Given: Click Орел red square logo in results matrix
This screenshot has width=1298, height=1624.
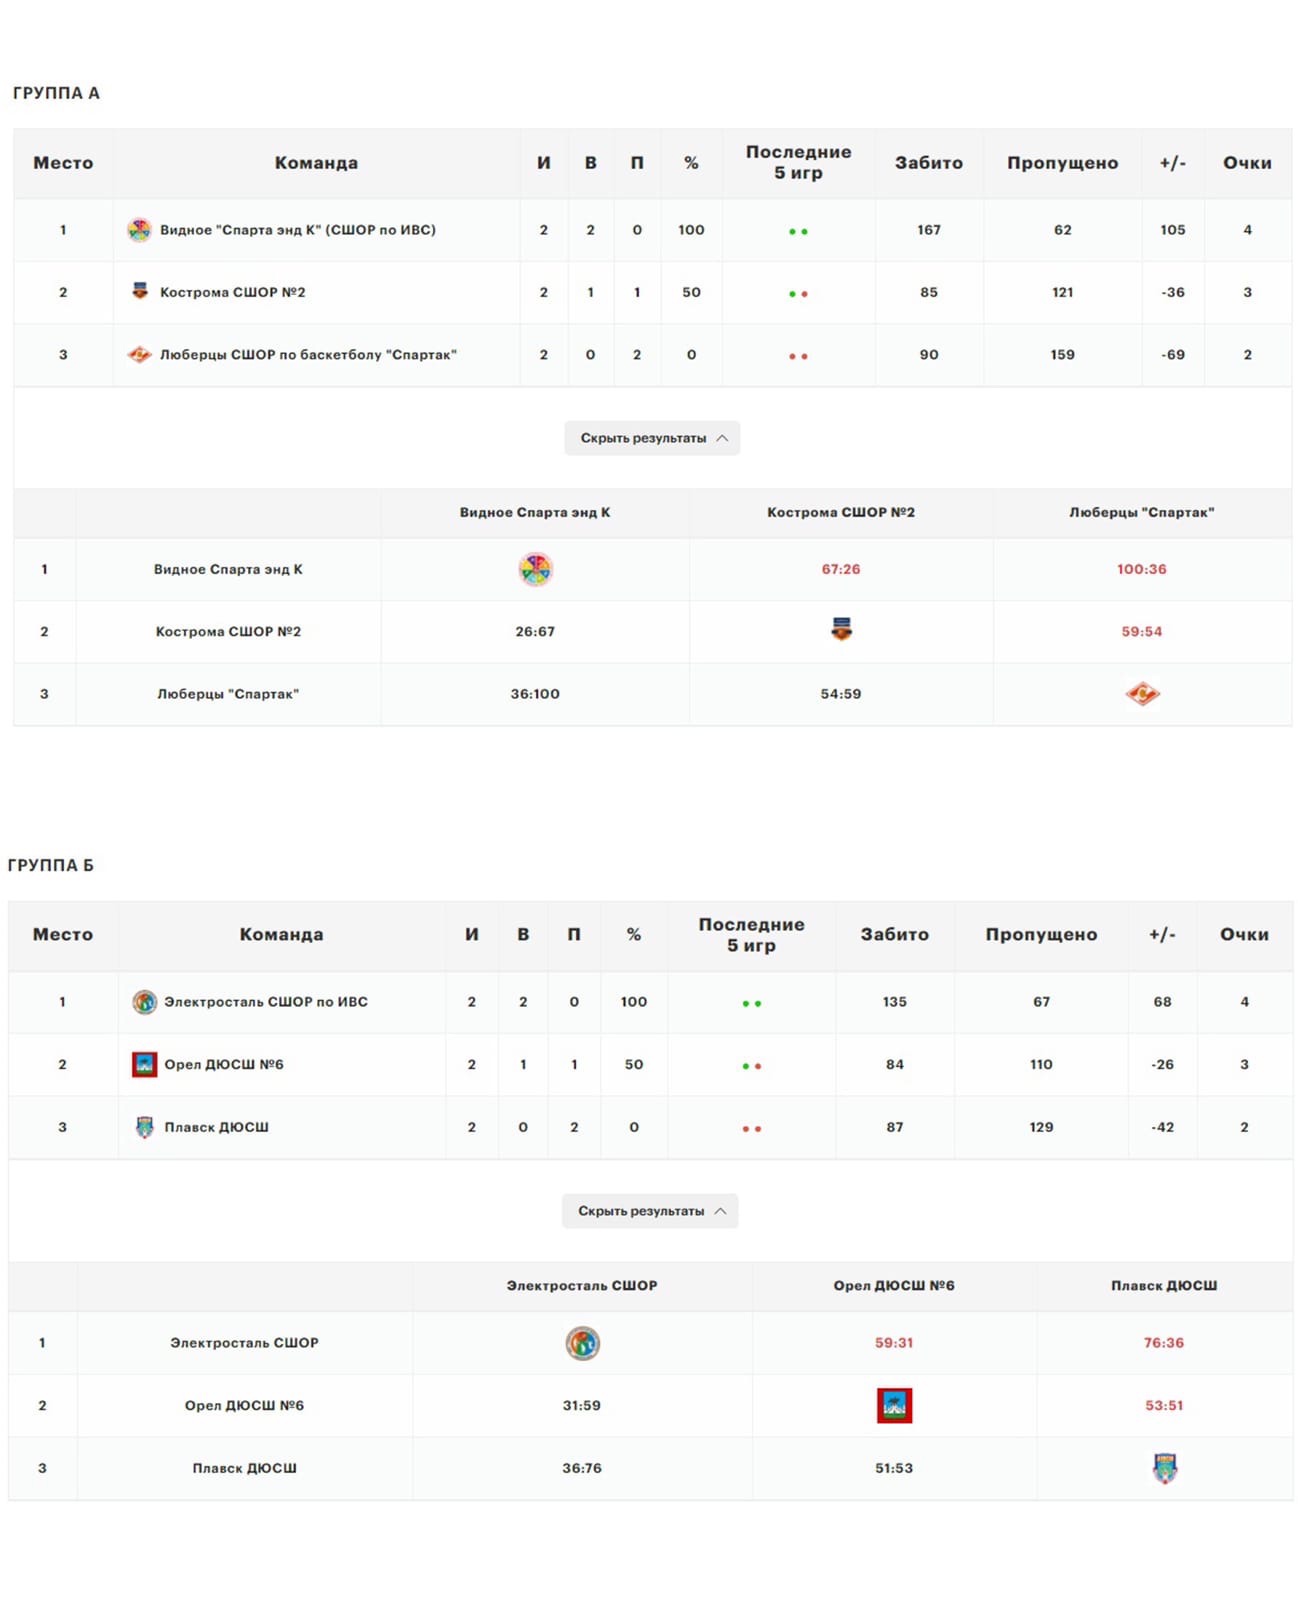Looking at the screenshot, I should click(894, 1405).
